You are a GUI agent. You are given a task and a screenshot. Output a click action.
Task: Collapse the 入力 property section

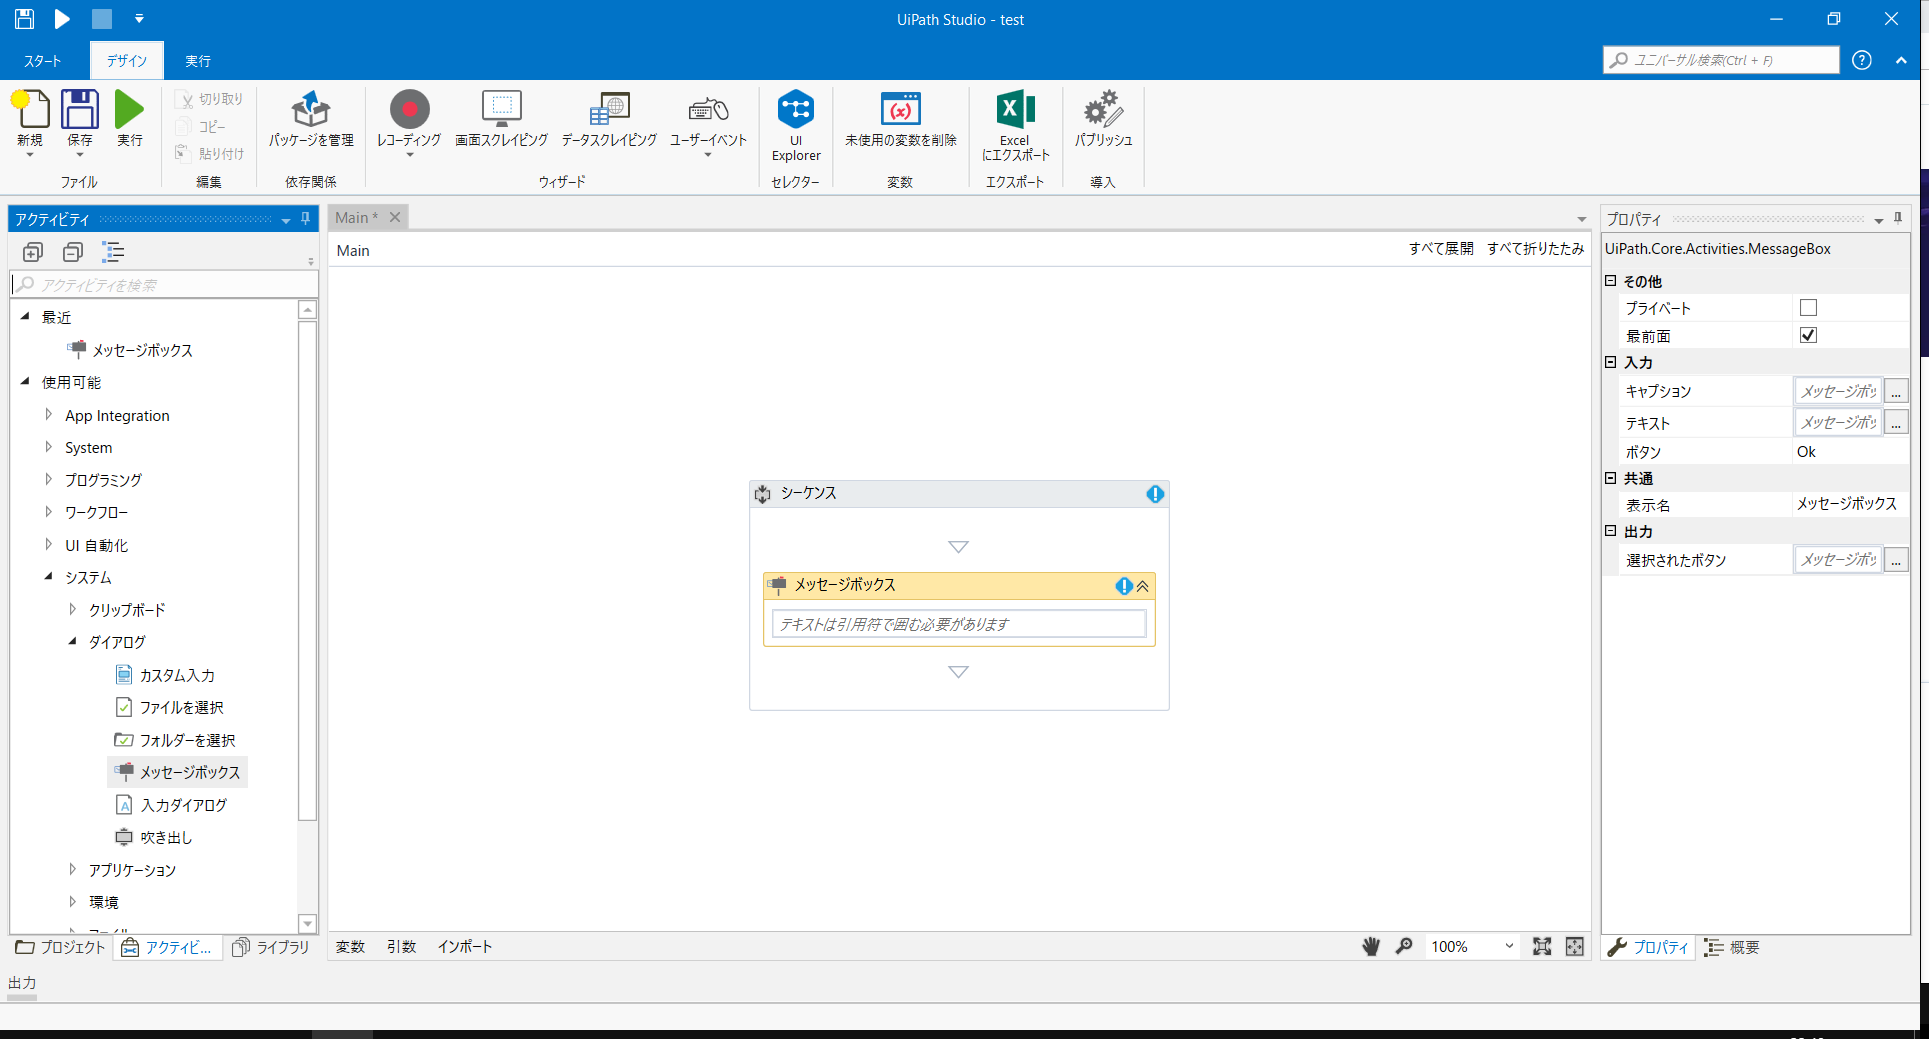[x=1611, y=362]
